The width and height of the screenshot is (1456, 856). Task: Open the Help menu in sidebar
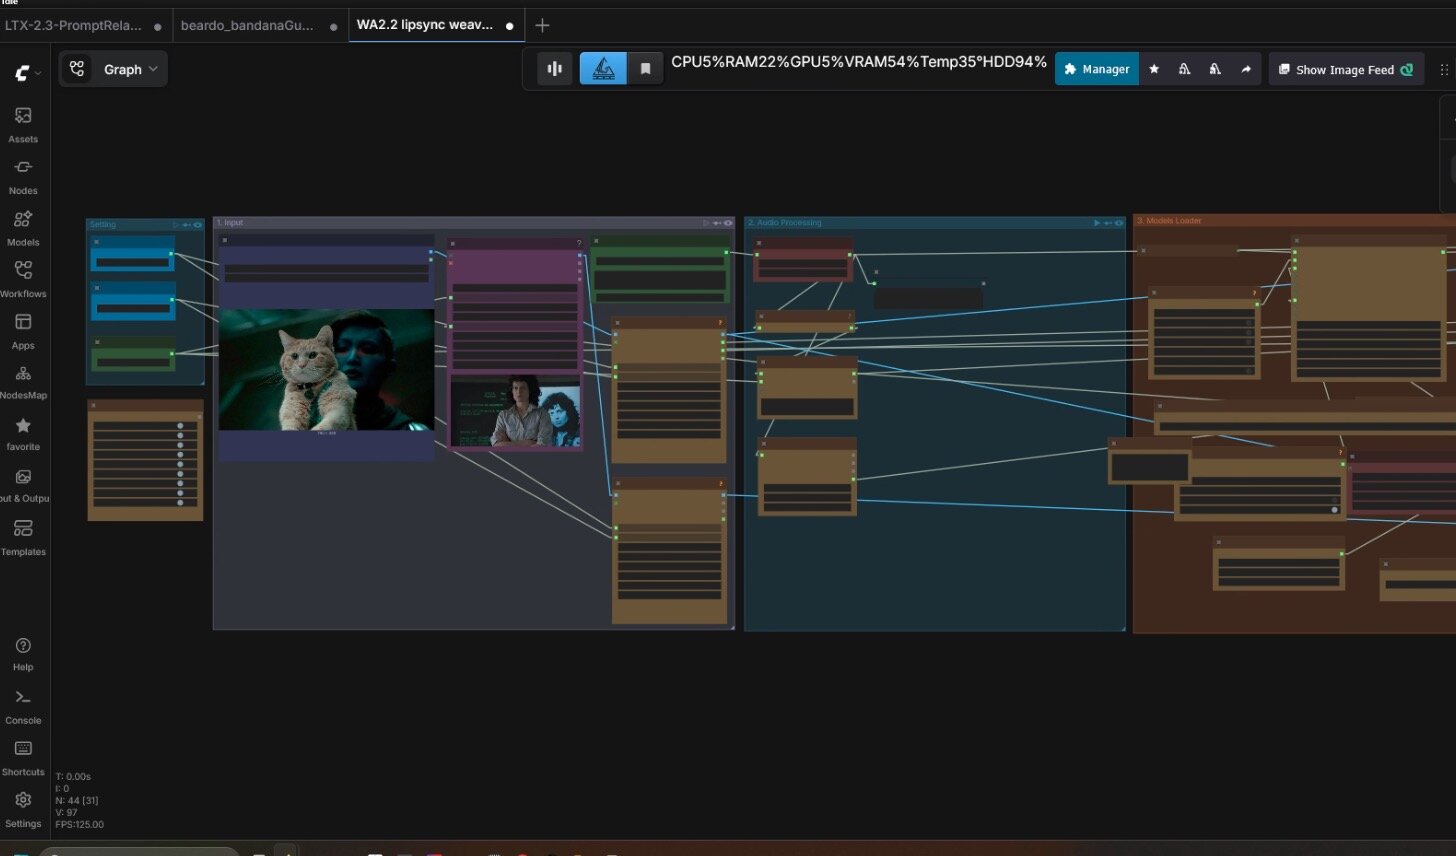click(x=23, y=654)
